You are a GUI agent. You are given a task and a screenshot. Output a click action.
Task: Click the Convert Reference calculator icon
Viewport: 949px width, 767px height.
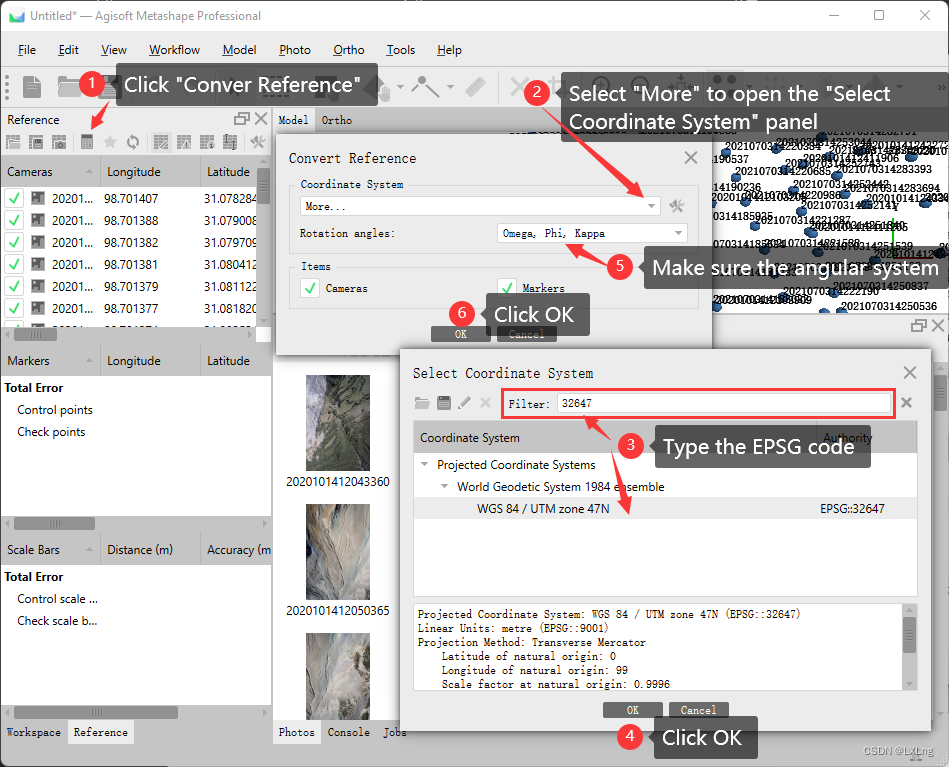[x=87, y=142]
